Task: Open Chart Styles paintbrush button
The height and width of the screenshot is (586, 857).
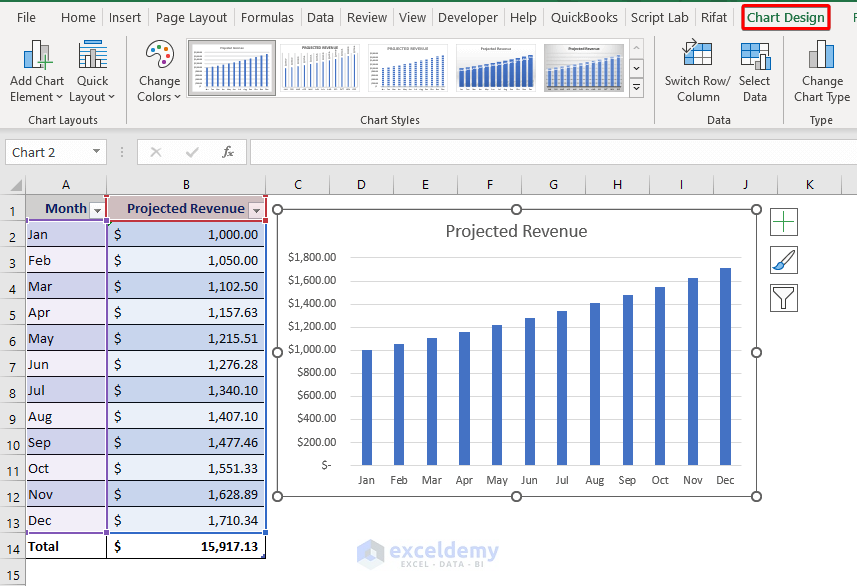Action: (x=784, y=260)
